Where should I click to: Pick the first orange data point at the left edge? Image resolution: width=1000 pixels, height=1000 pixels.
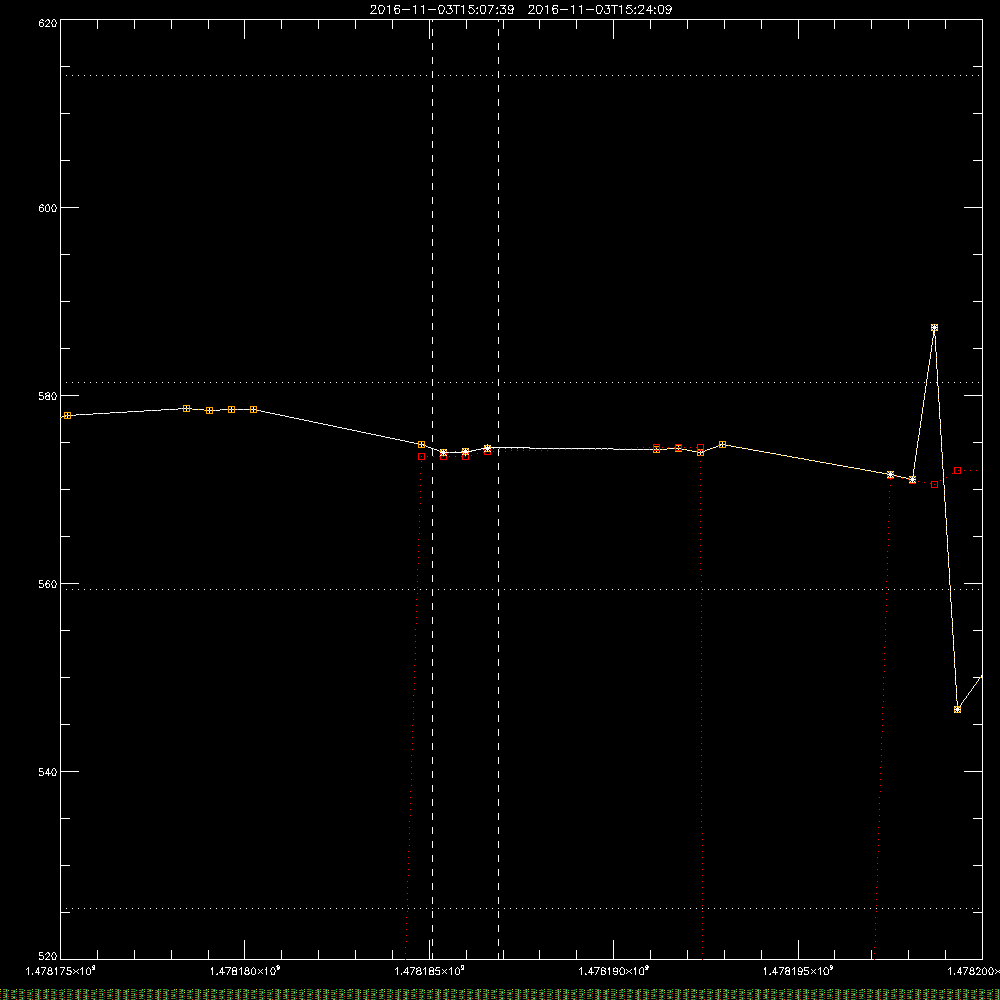pos(68,415)
